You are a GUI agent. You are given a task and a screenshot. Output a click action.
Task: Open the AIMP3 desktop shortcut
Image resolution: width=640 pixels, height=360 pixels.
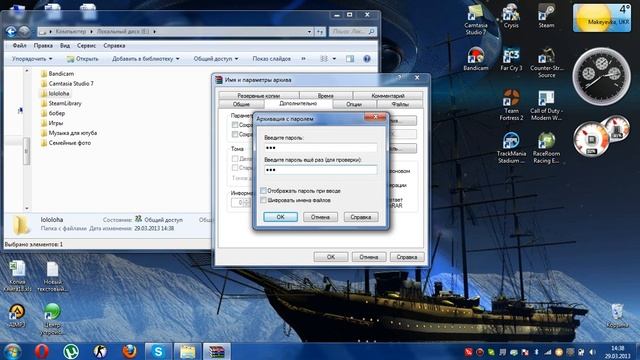[x=17, y=316]
